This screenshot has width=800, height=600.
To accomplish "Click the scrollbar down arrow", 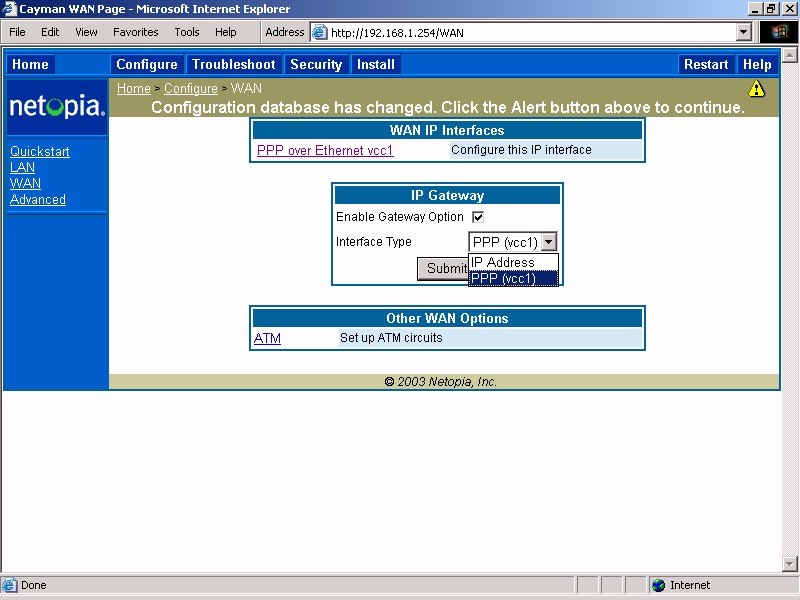I will coord(790,564).
